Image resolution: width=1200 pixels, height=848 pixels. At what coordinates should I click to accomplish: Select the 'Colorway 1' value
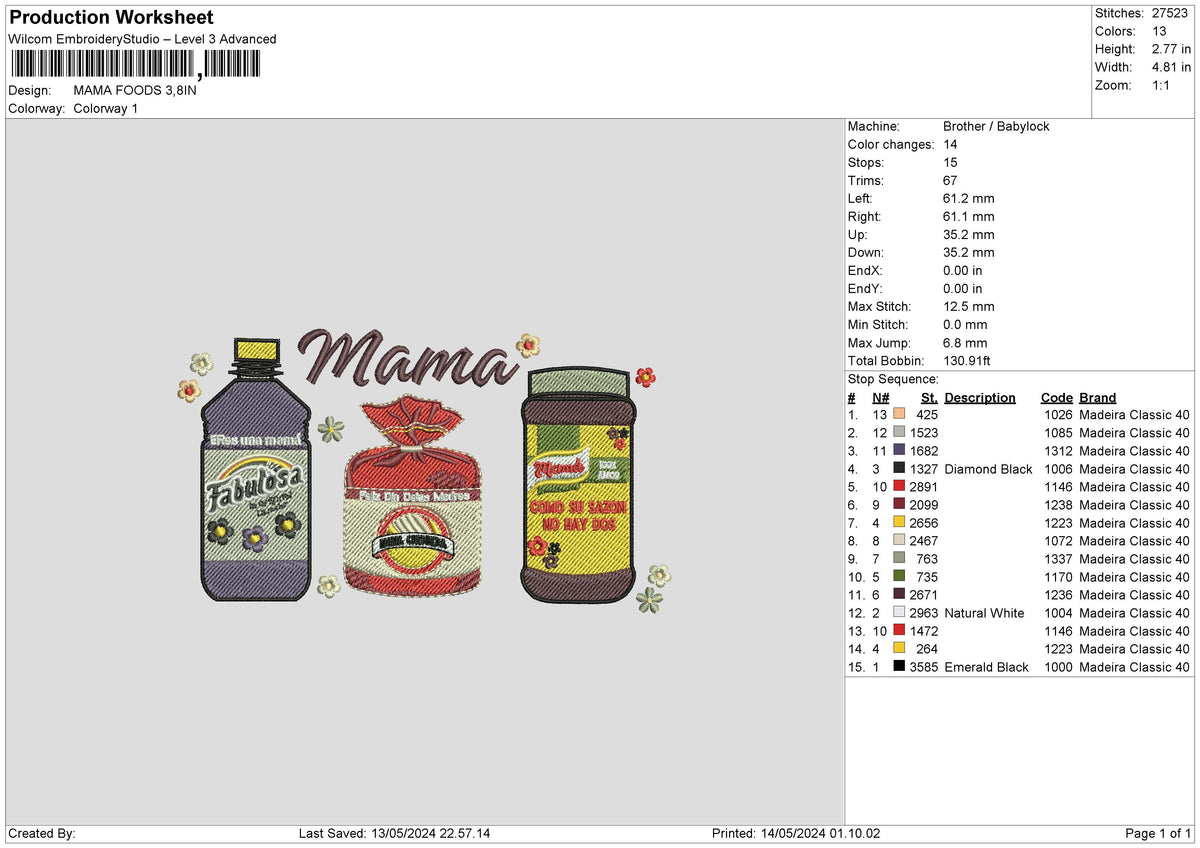(106, 108)
